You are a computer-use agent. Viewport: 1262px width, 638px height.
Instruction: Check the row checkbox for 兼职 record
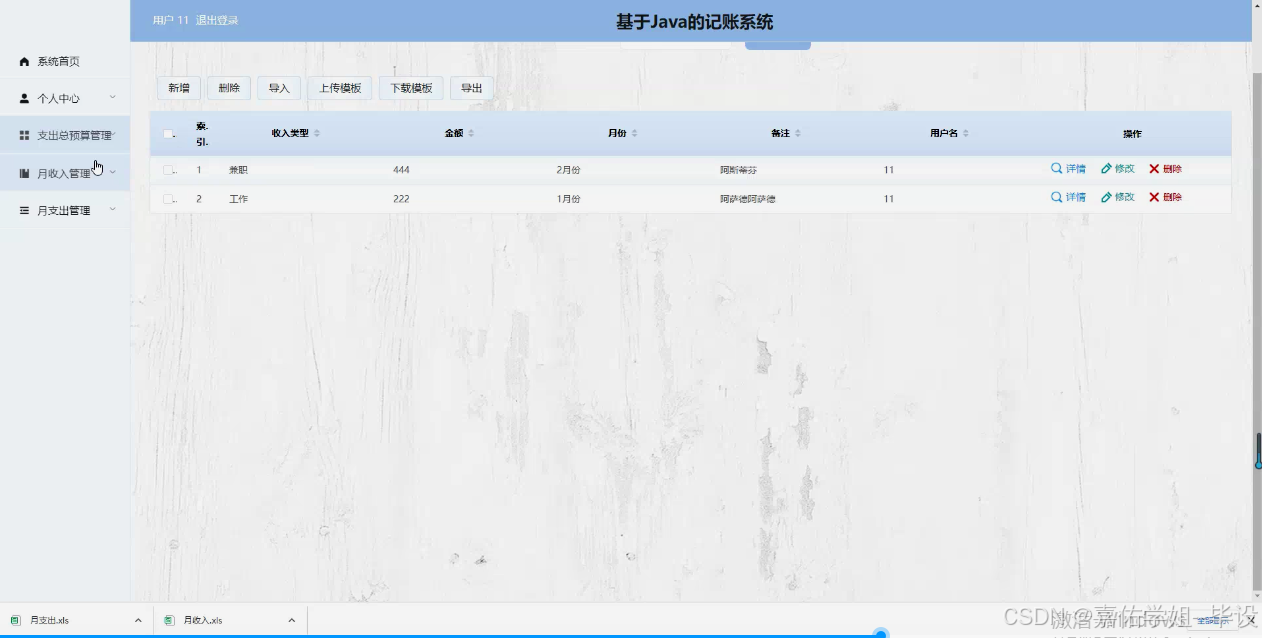pyautogui.click(x=167, y=169)
